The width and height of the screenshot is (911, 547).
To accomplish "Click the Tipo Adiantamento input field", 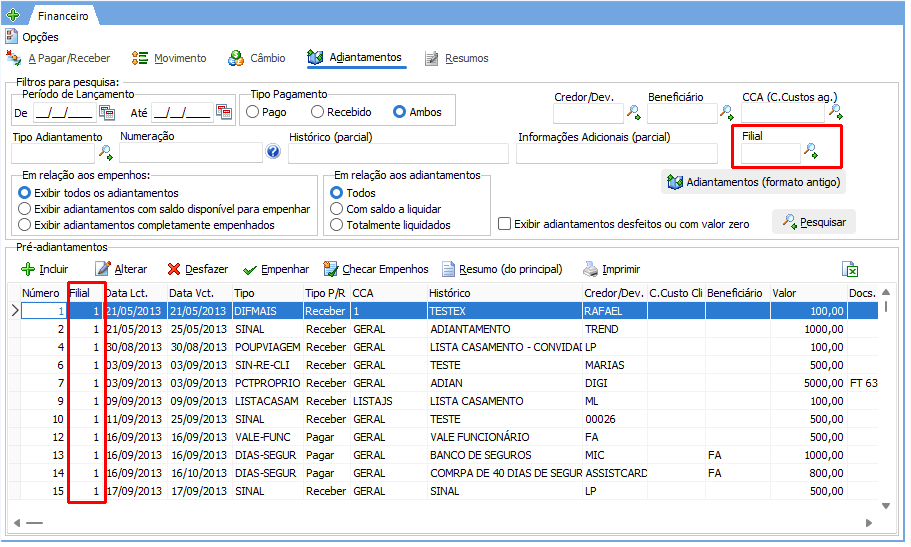I will point(53,153).
